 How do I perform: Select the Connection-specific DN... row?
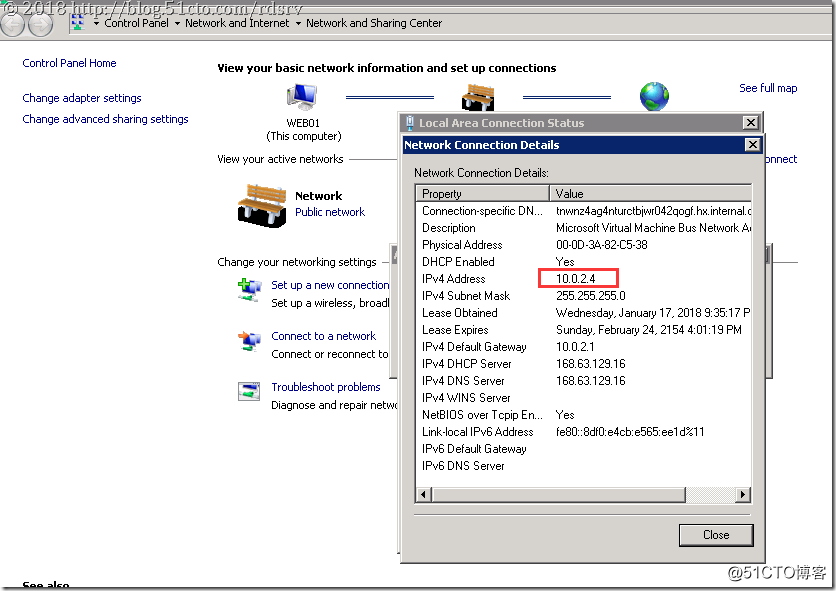(584, 211)
